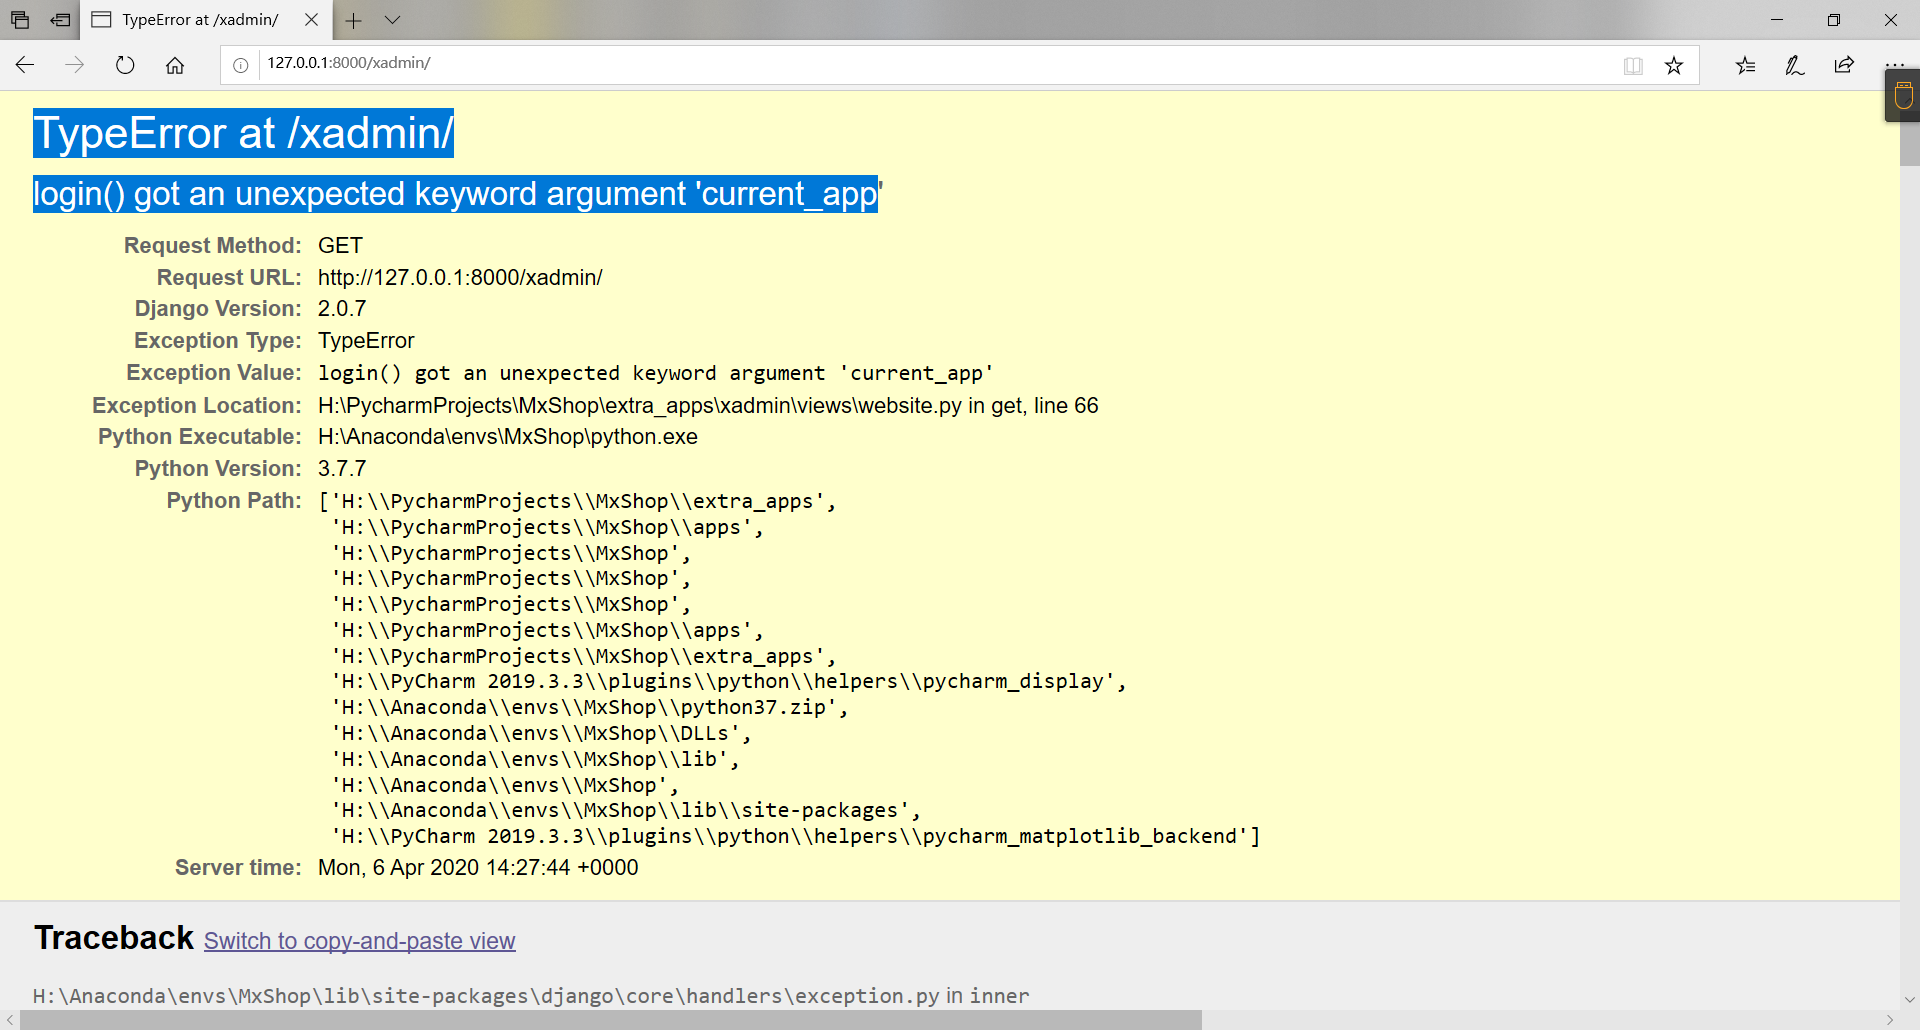Open the settings and more menu
The width and height of the screenshot is (1920, 1030).
tap(1894, 65)
